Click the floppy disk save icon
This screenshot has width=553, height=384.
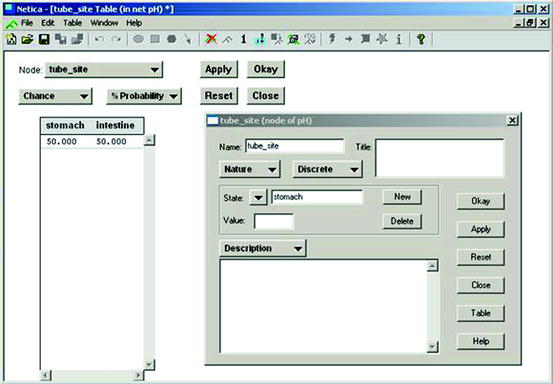pos(44,39)
